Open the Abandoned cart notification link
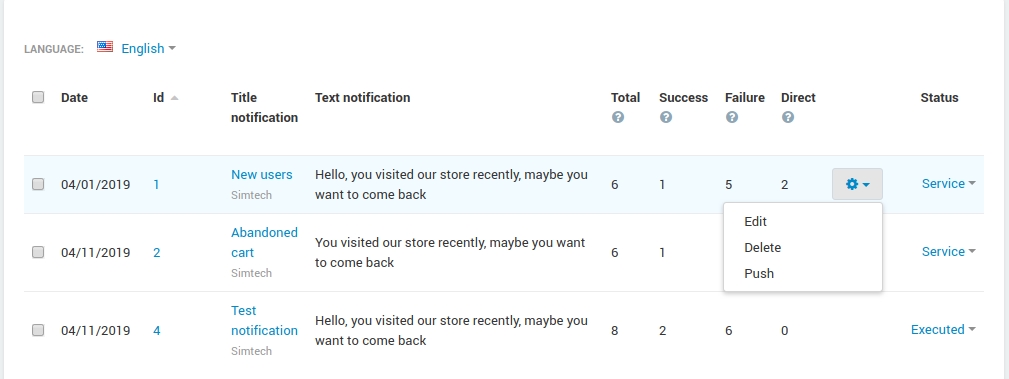Viewport: 1009px width, 379px height. tap(264, 243)
